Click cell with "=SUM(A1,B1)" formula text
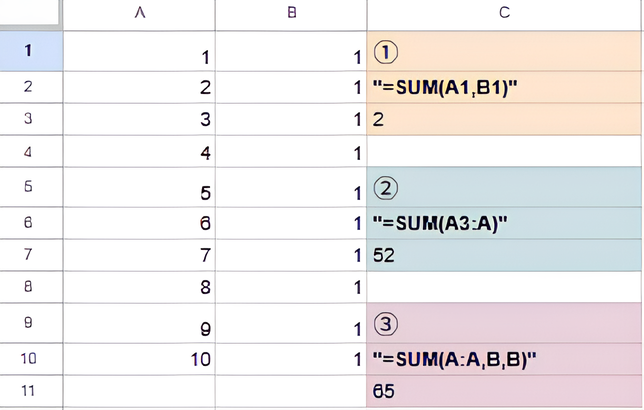Image resolution: width=644 pixels, height=410 pixels. 504,87
